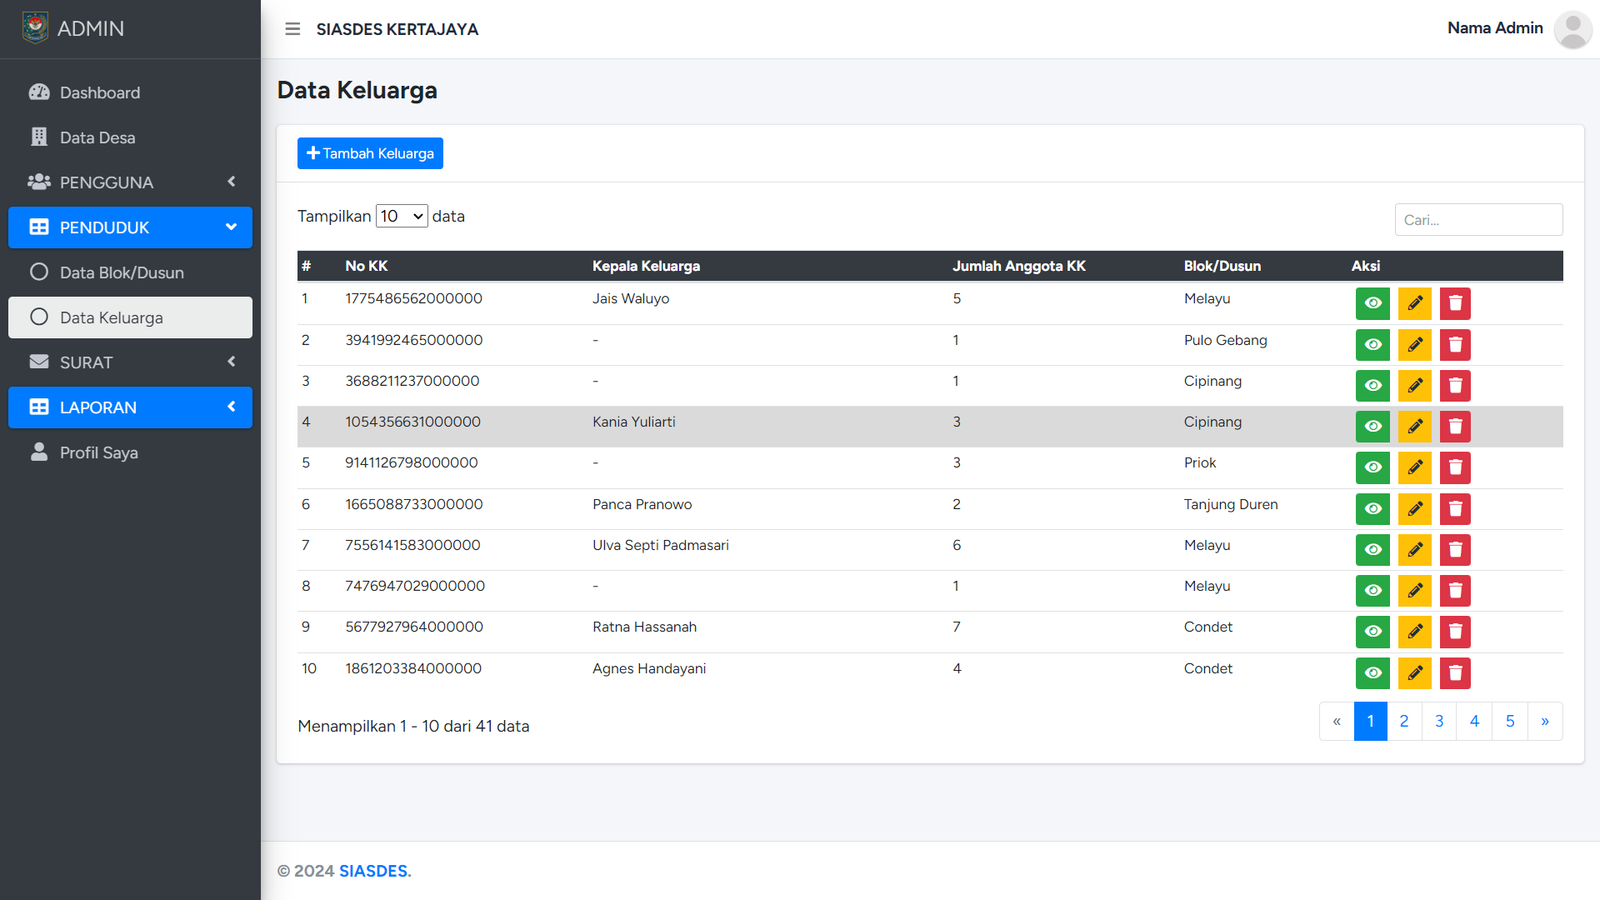
Task: Click the Tambah Keluarga button
Action: click(x=370, y=153)
